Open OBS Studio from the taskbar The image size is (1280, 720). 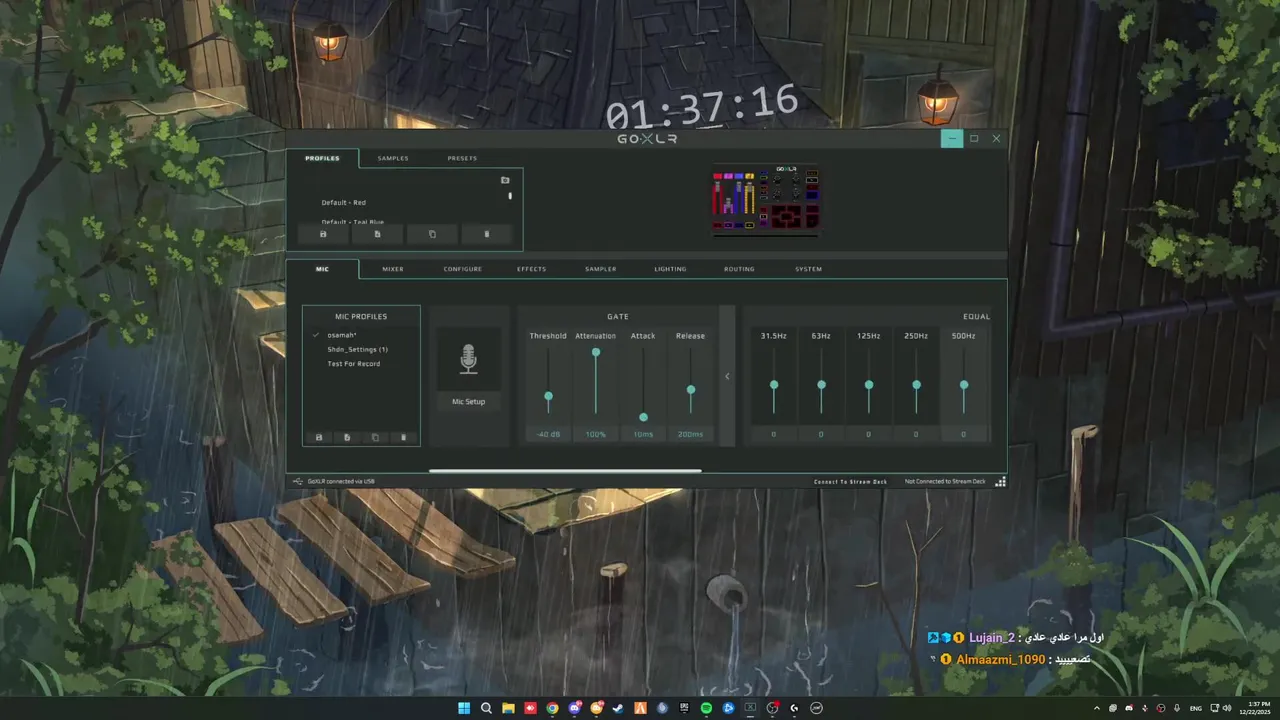click(x=772, y=708)
